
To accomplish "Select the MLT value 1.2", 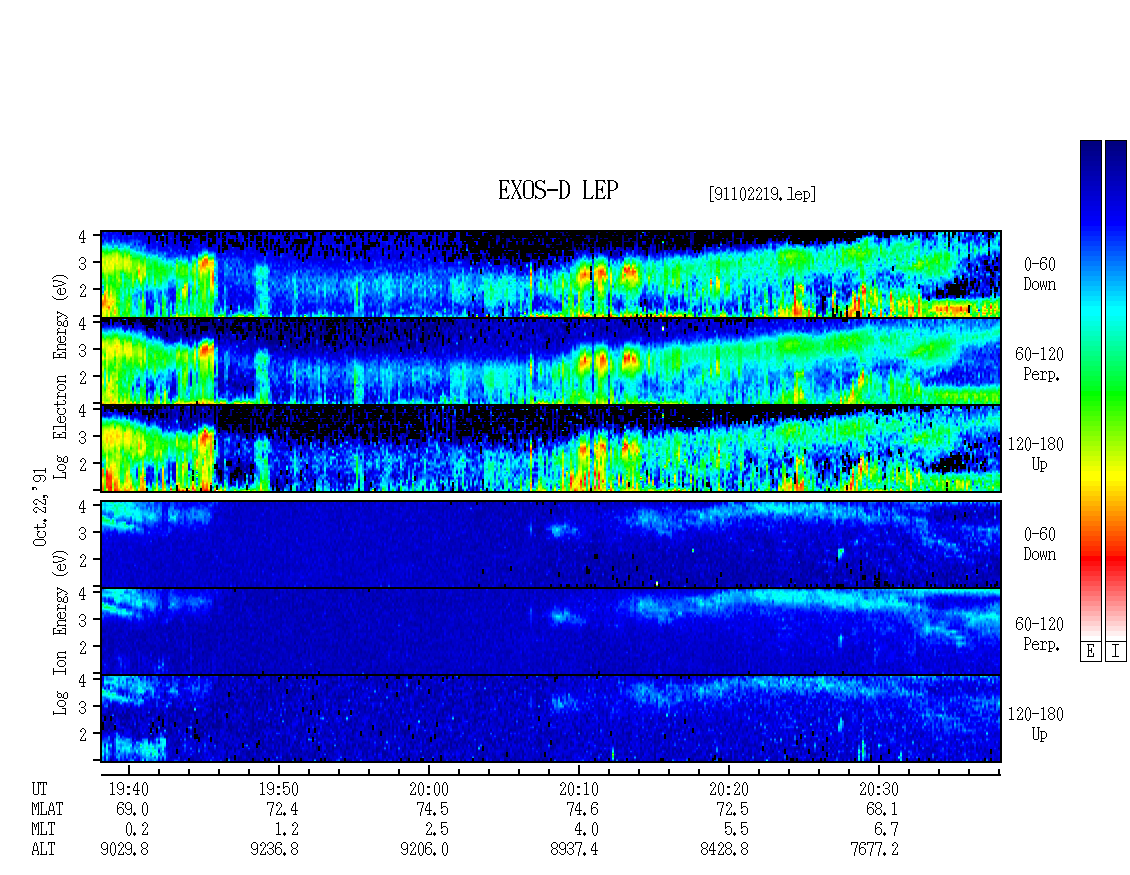I will 286,830.
